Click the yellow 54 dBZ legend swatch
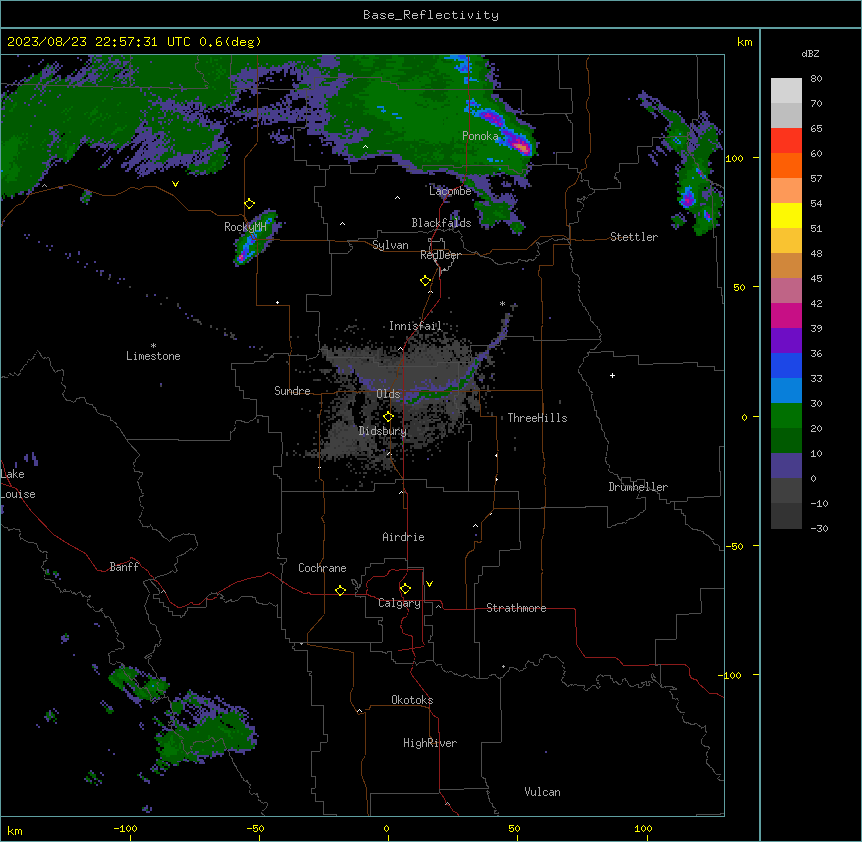This screenshot has width=862, height=842. 786,215
